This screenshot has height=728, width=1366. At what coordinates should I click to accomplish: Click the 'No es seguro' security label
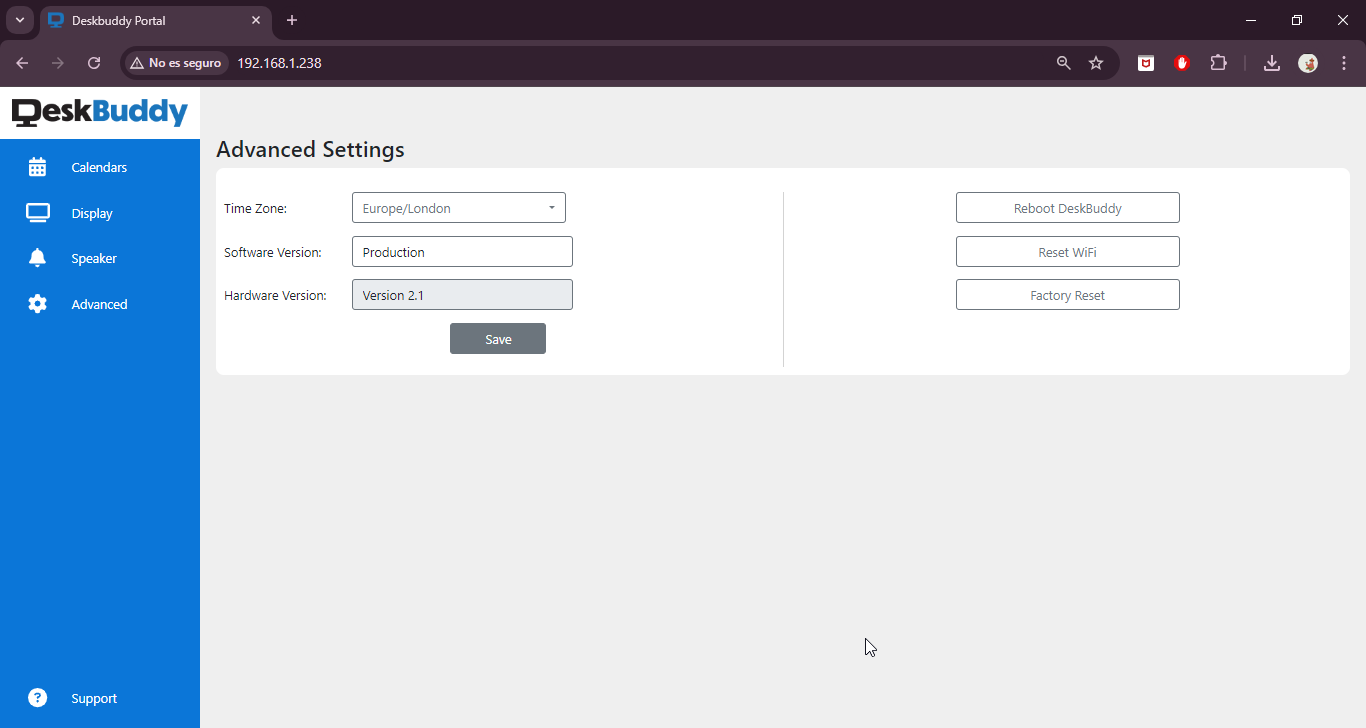[176, 62]
